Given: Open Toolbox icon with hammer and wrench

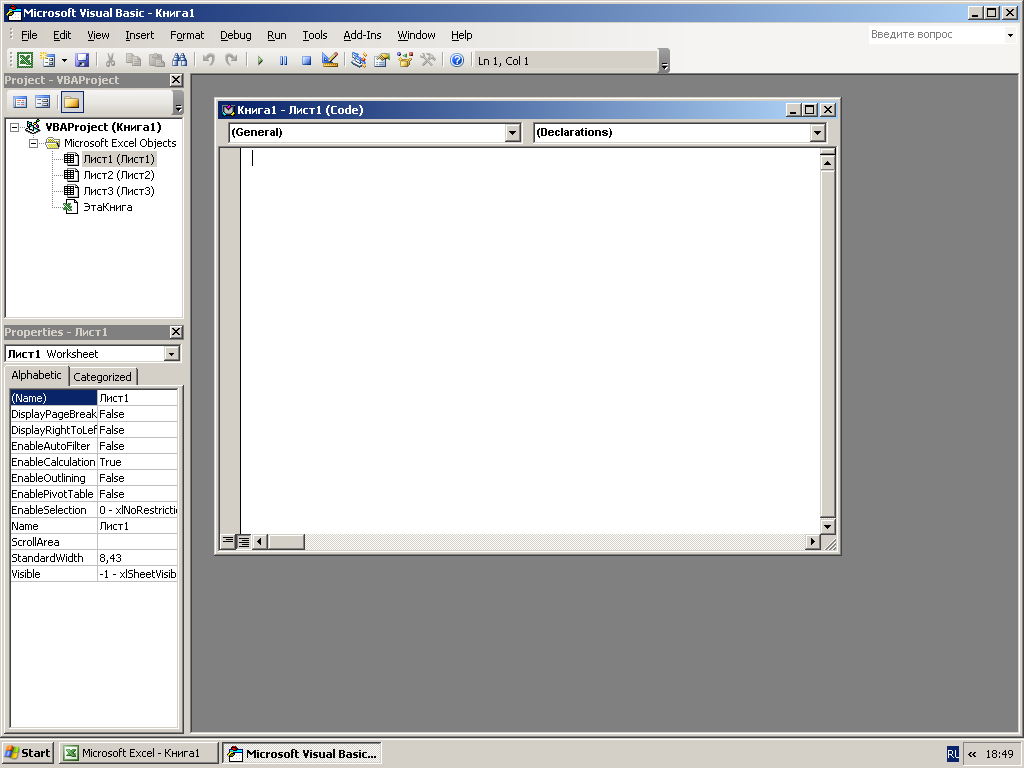Looking at the screenshot, I should pyautogui.click(x=428, y=60).
